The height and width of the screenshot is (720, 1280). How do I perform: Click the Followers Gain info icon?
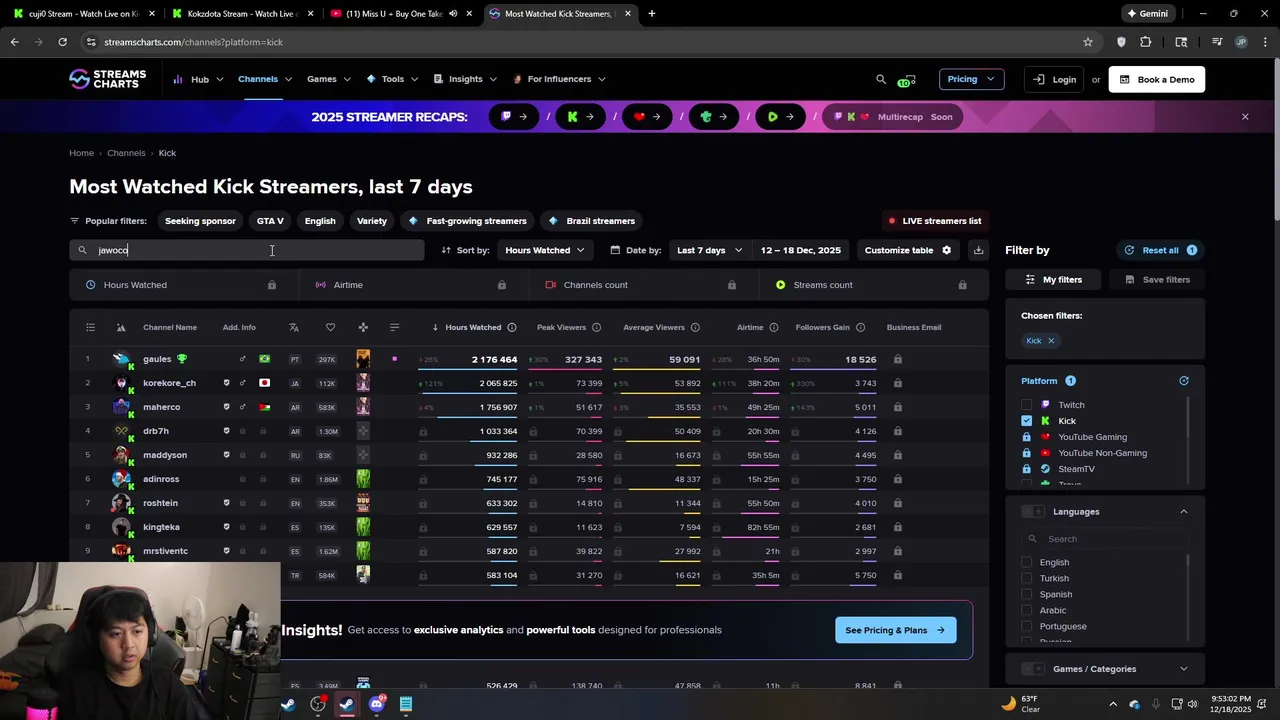pyautogui.click(x=860, y=327)
